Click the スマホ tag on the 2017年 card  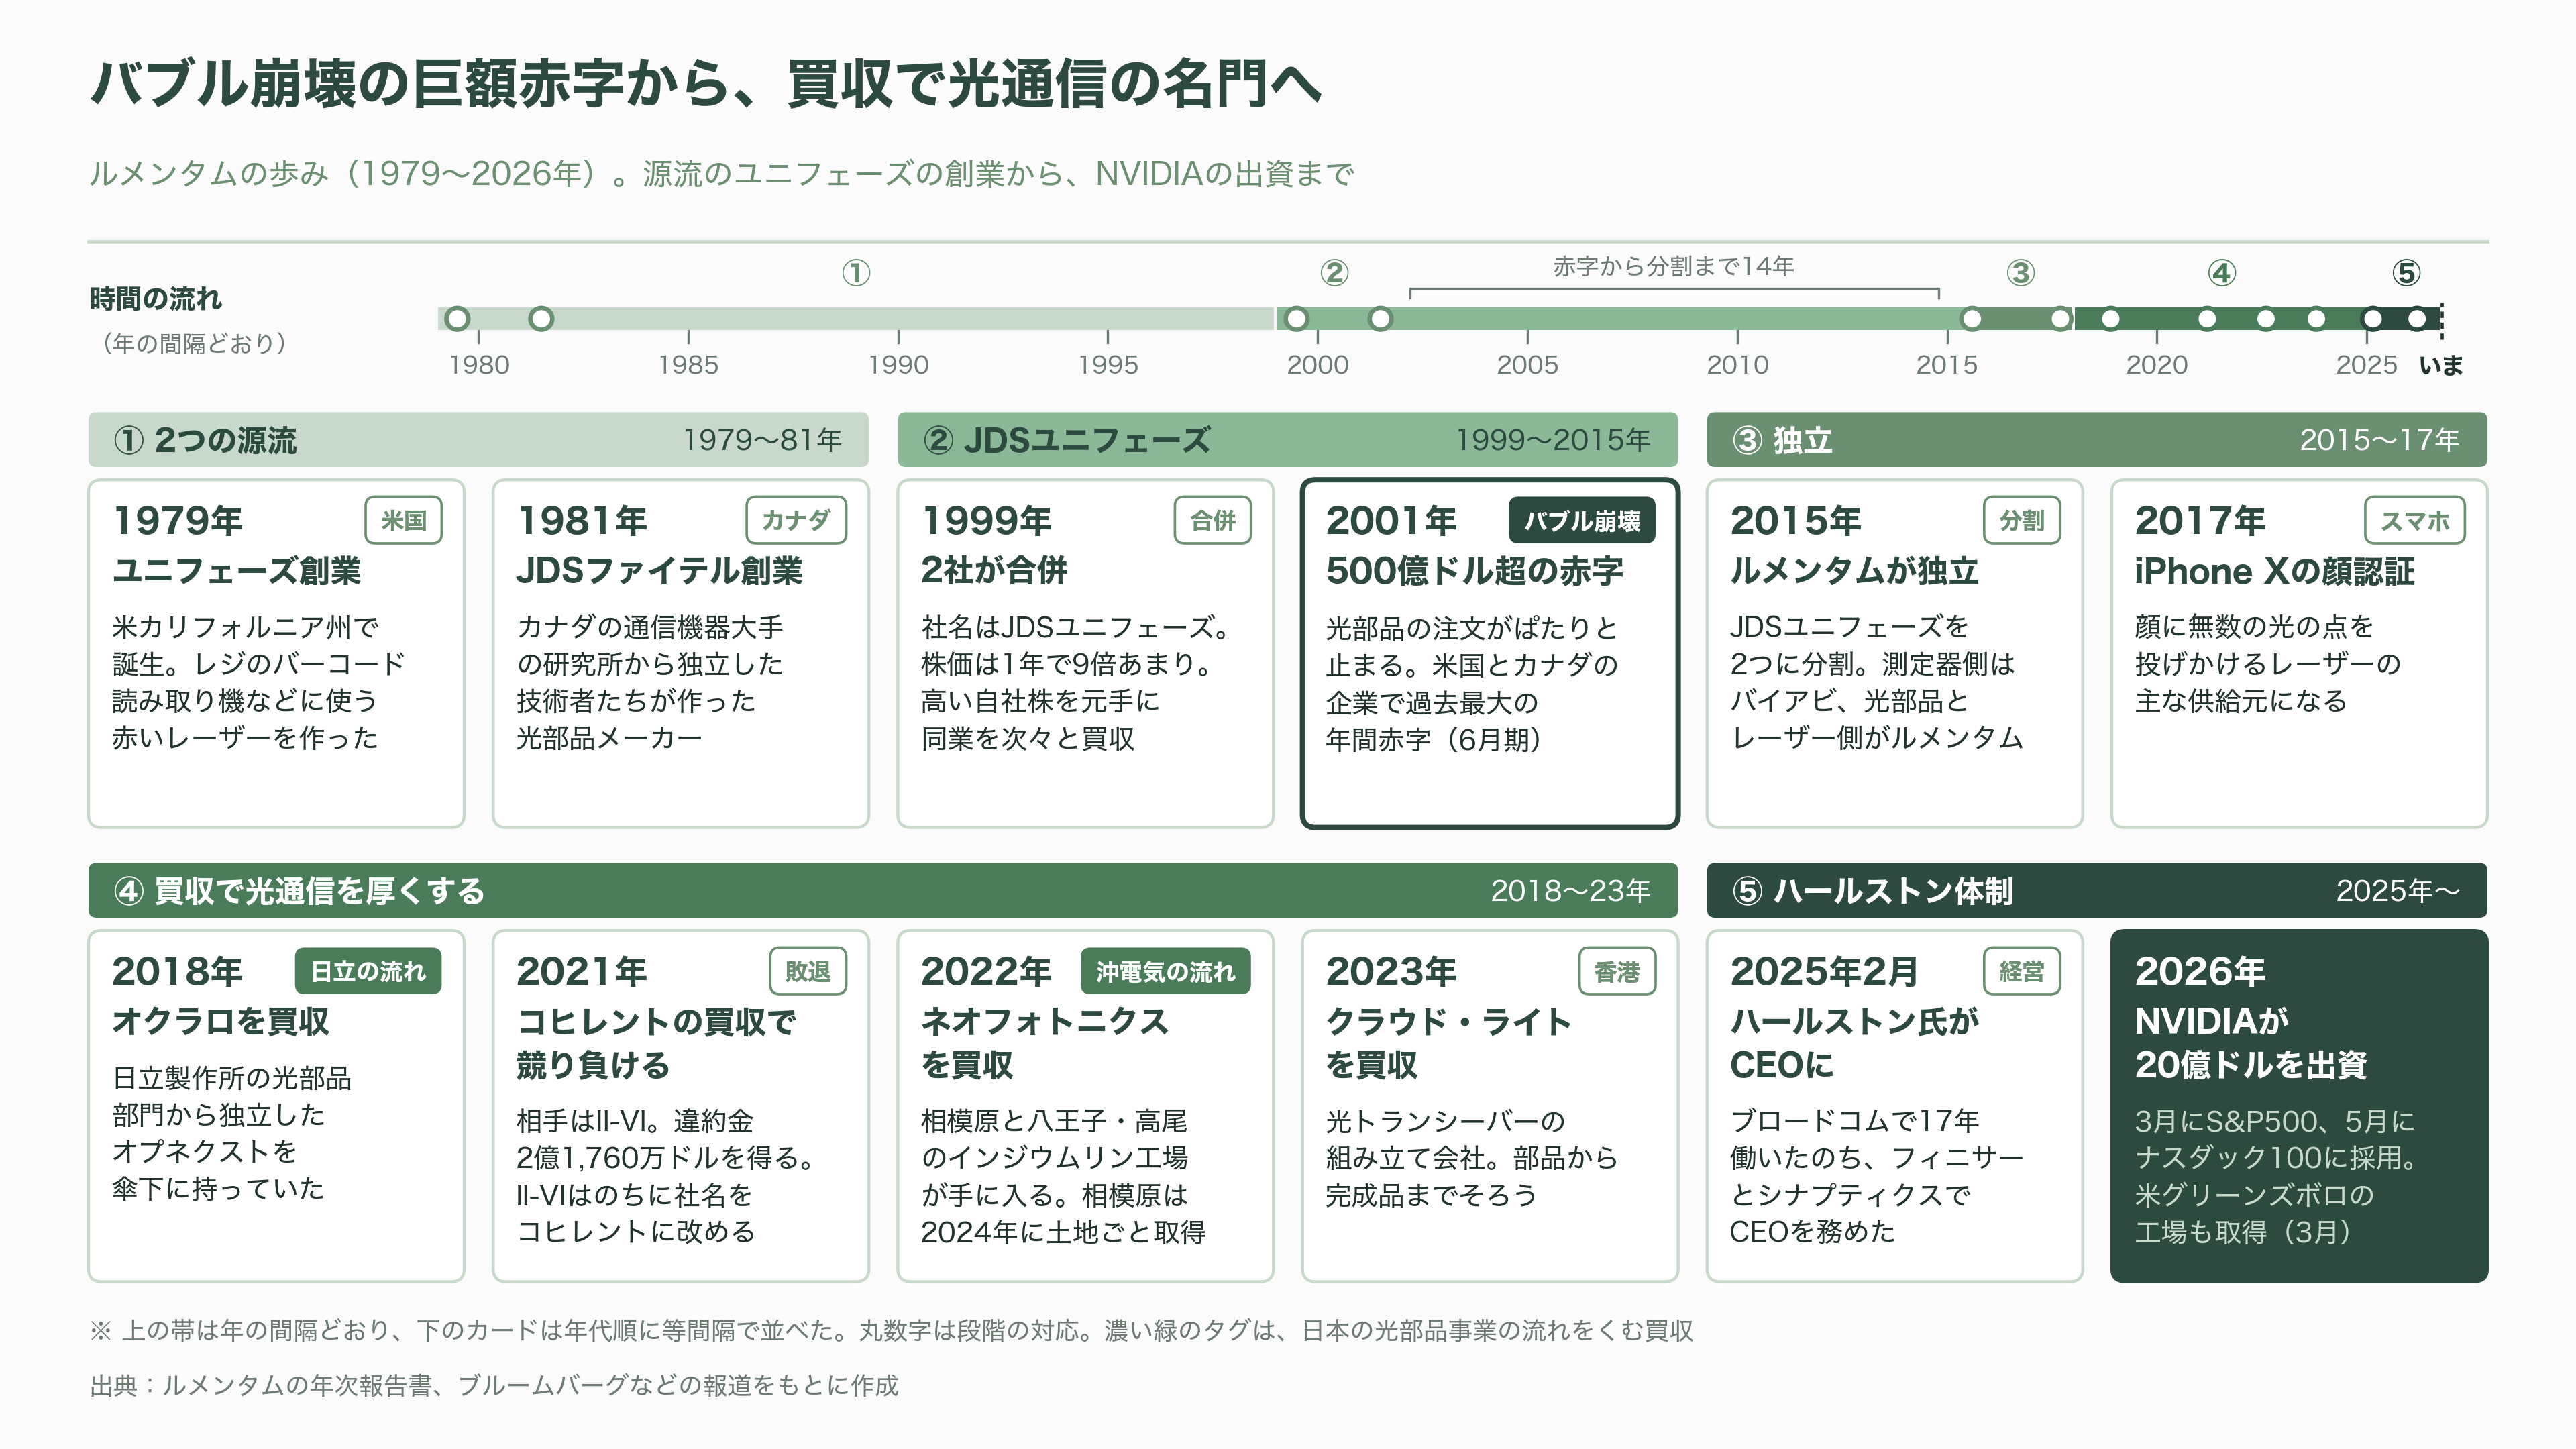[2414, 520]
